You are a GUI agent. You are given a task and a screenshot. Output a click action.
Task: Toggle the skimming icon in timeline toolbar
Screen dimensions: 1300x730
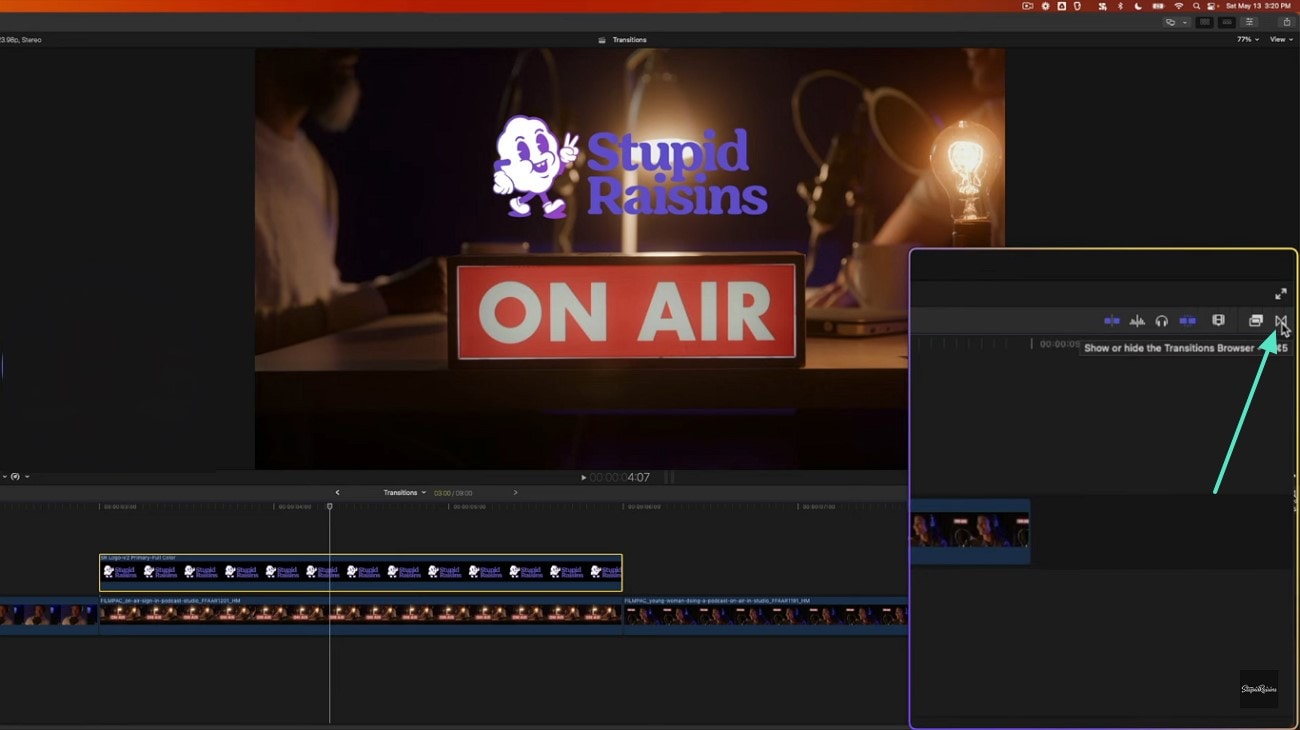[1111, 321]
